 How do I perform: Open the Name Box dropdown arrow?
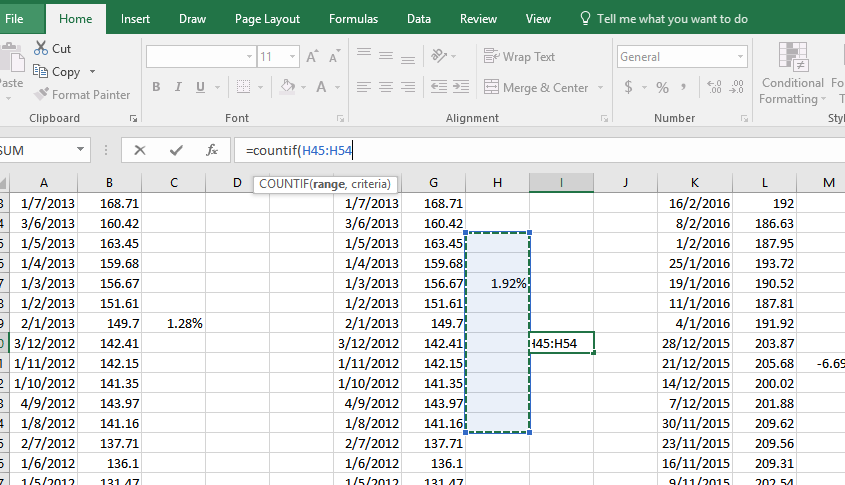pos(80,150)
